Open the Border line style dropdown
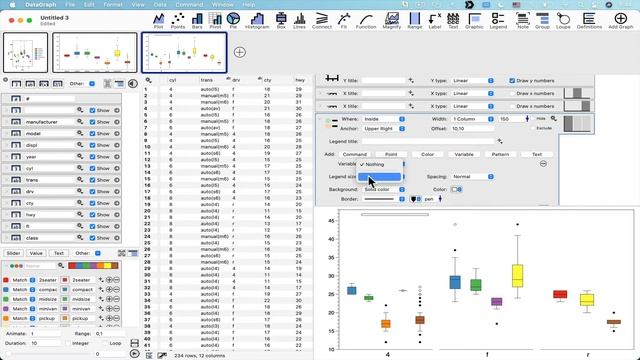 [383, 199]
